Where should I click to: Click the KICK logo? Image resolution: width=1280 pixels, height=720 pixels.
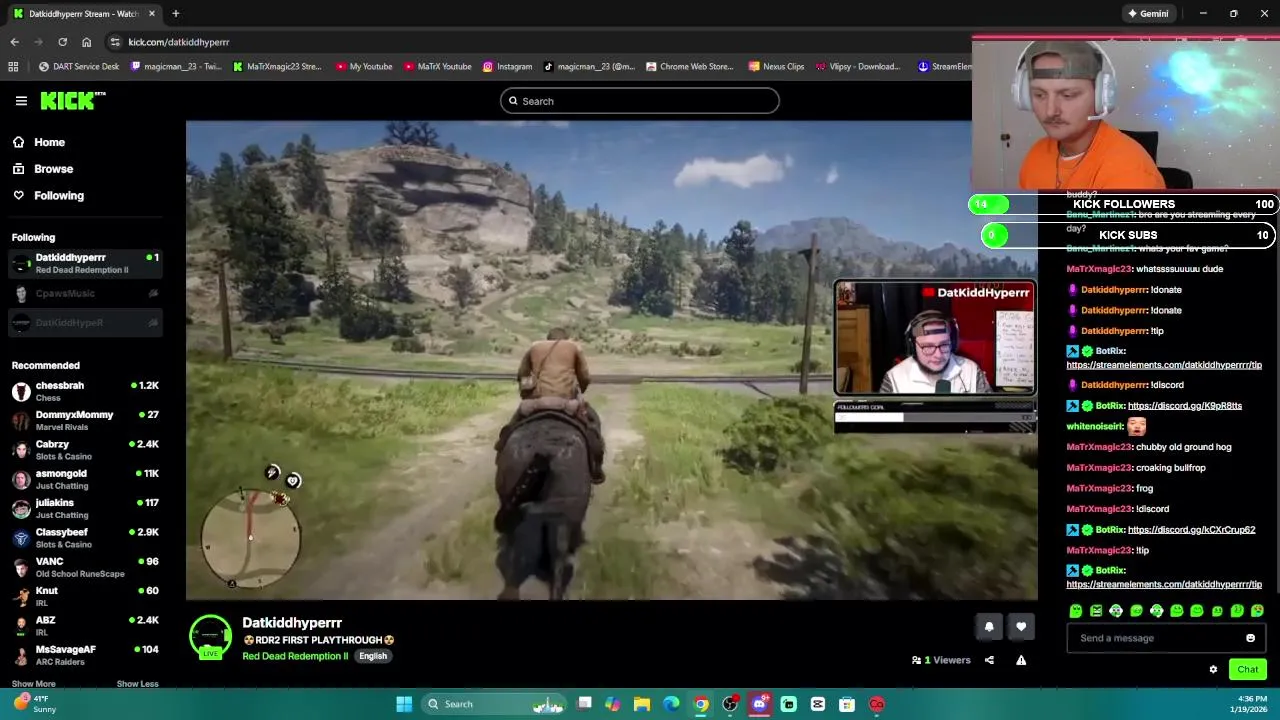[x=72, y=100]
